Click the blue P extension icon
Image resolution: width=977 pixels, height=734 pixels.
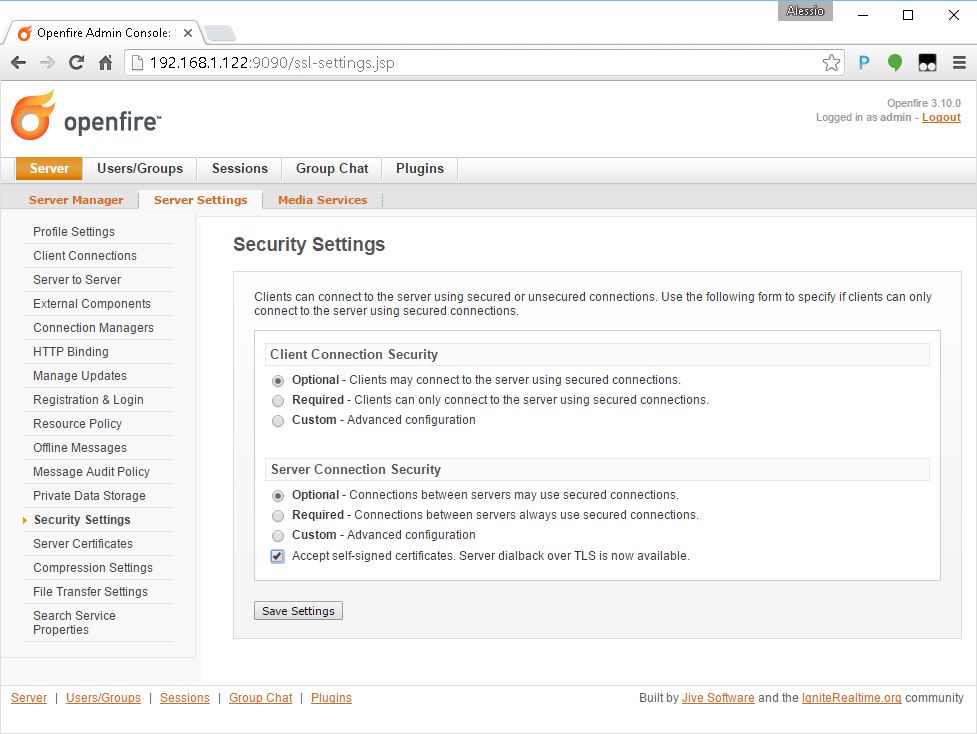[x=864, y=63]
